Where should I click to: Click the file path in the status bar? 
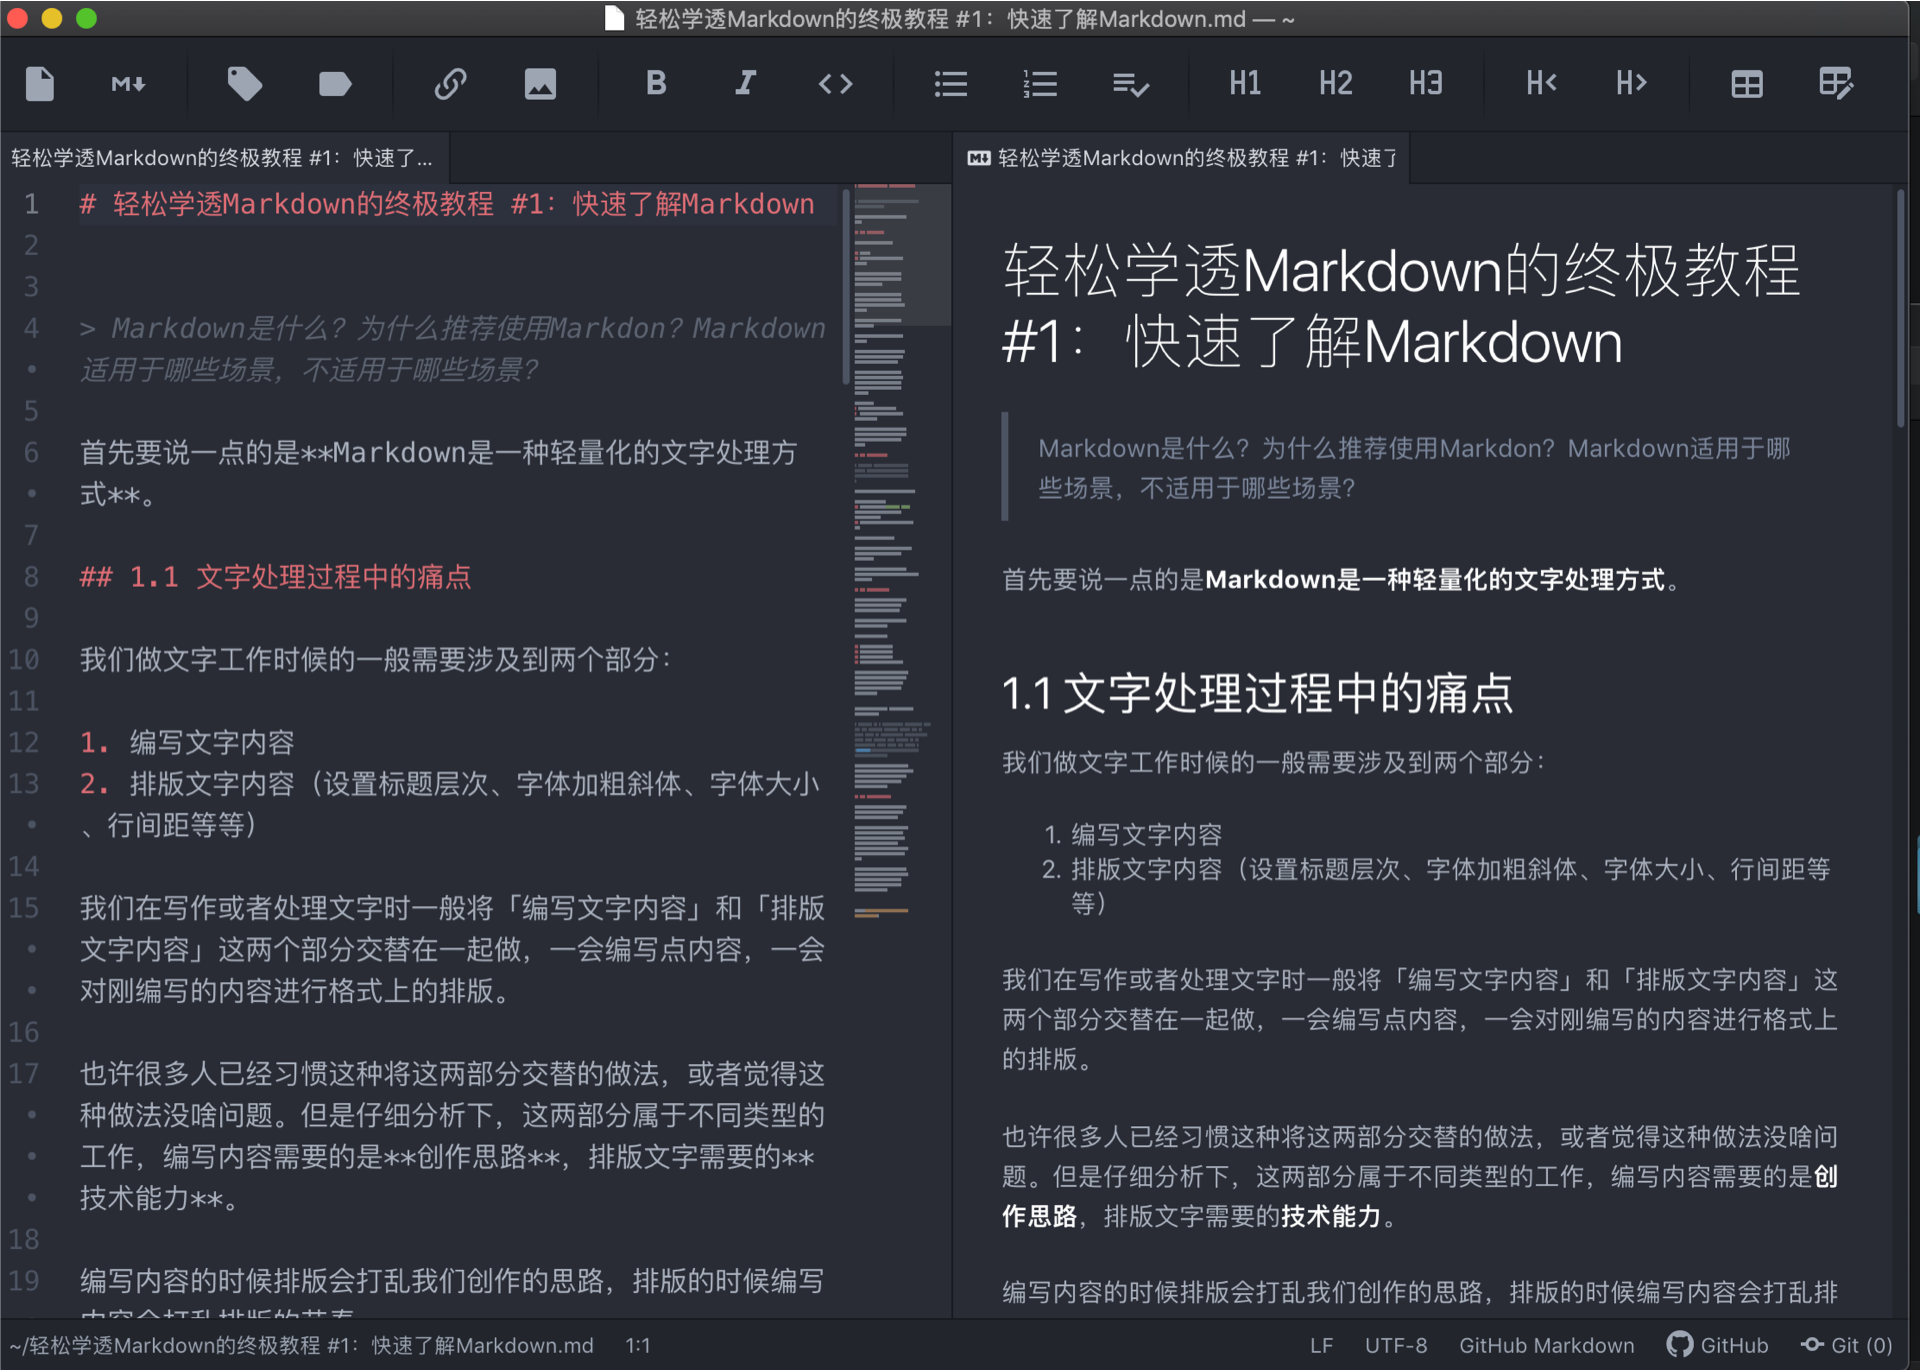click(x=300, y=1345)
